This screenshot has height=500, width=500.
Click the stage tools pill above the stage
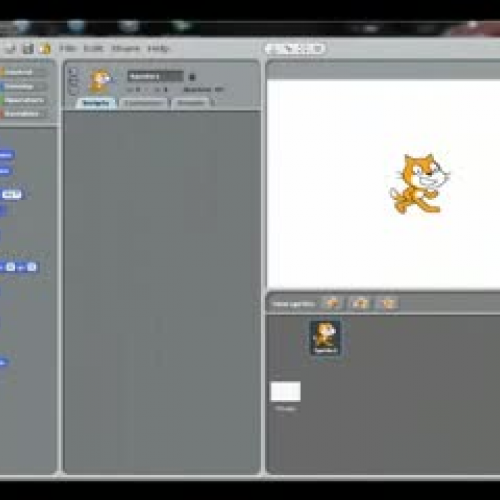click(295, 49)
